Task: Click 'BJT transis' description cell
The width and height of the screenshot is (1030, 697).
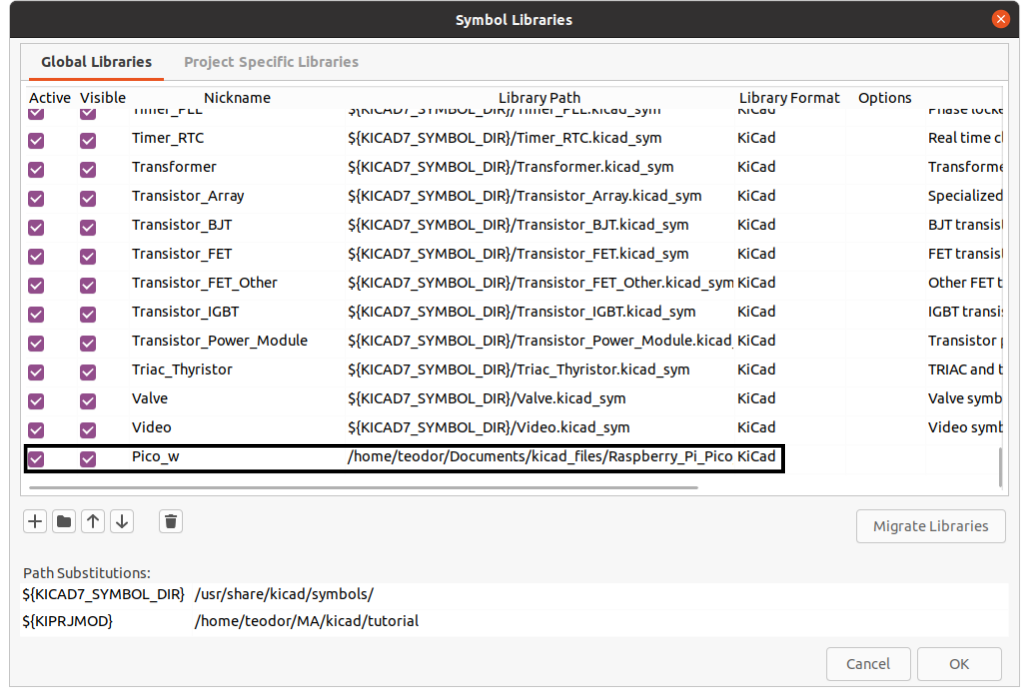Action: [965, 225]
